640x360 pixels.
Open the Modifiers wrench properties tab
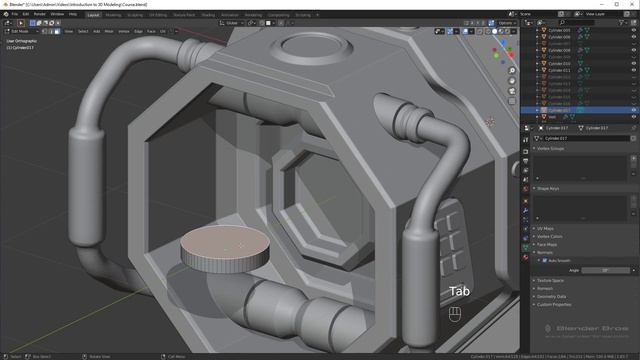click(x=526, y=210)
